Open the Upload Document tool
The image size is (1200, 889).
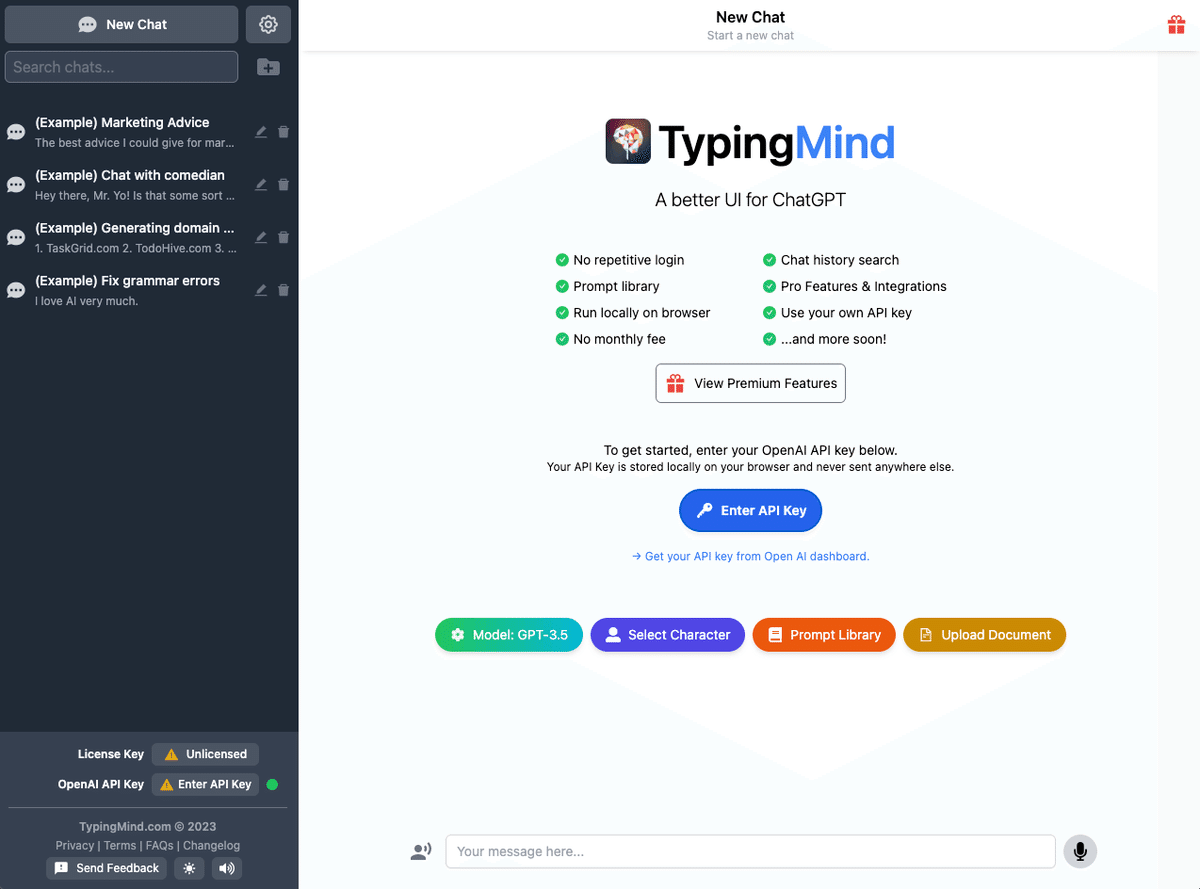coord(984,634)
